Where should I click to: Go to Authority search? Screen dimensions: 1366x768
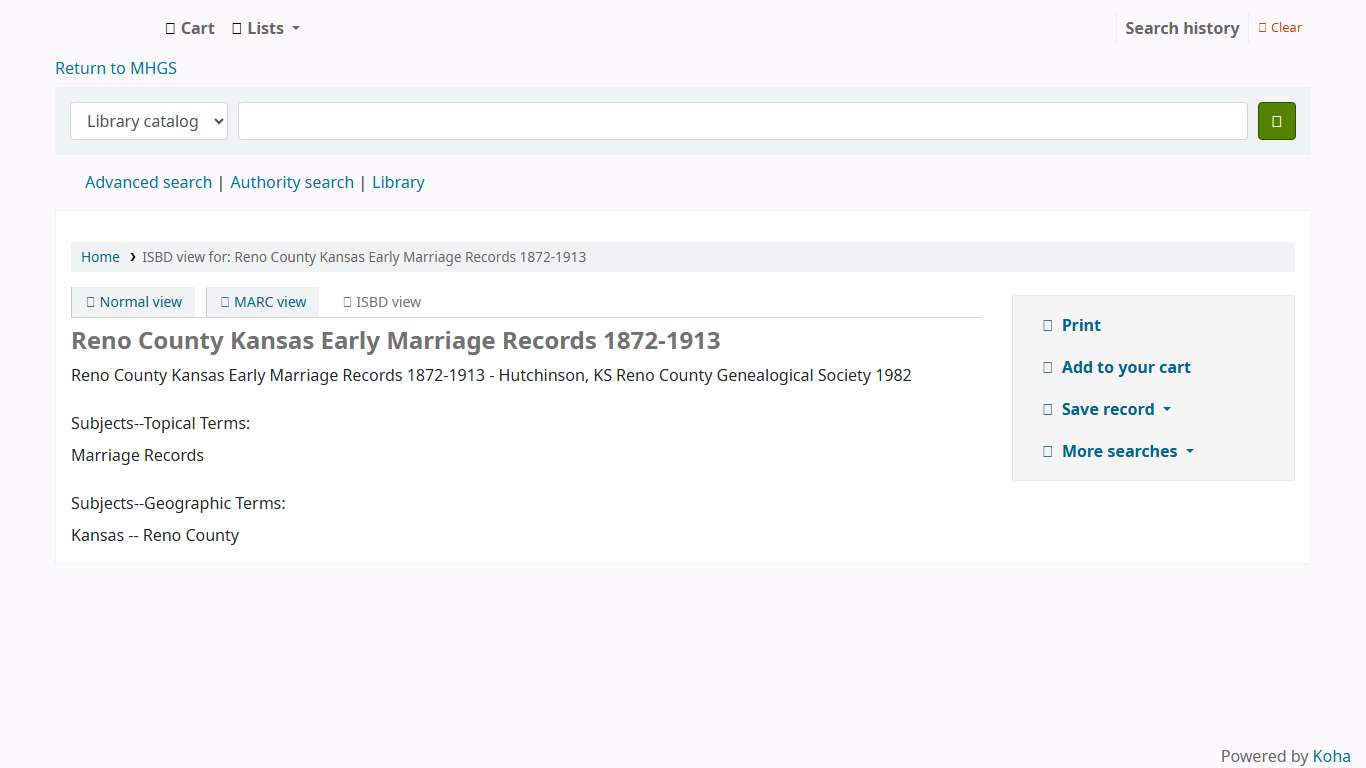(x=292, y=183)
